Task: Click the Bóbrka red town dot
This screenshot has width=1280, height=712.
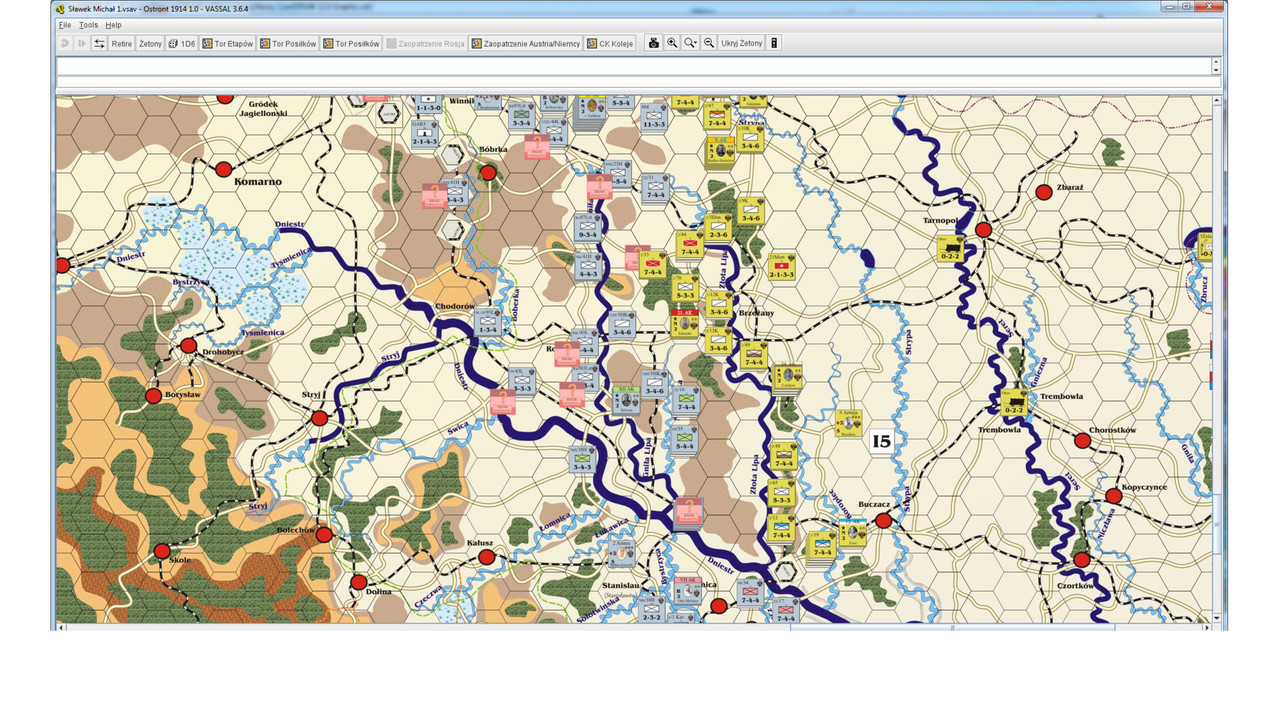Action: pos(488,173)
